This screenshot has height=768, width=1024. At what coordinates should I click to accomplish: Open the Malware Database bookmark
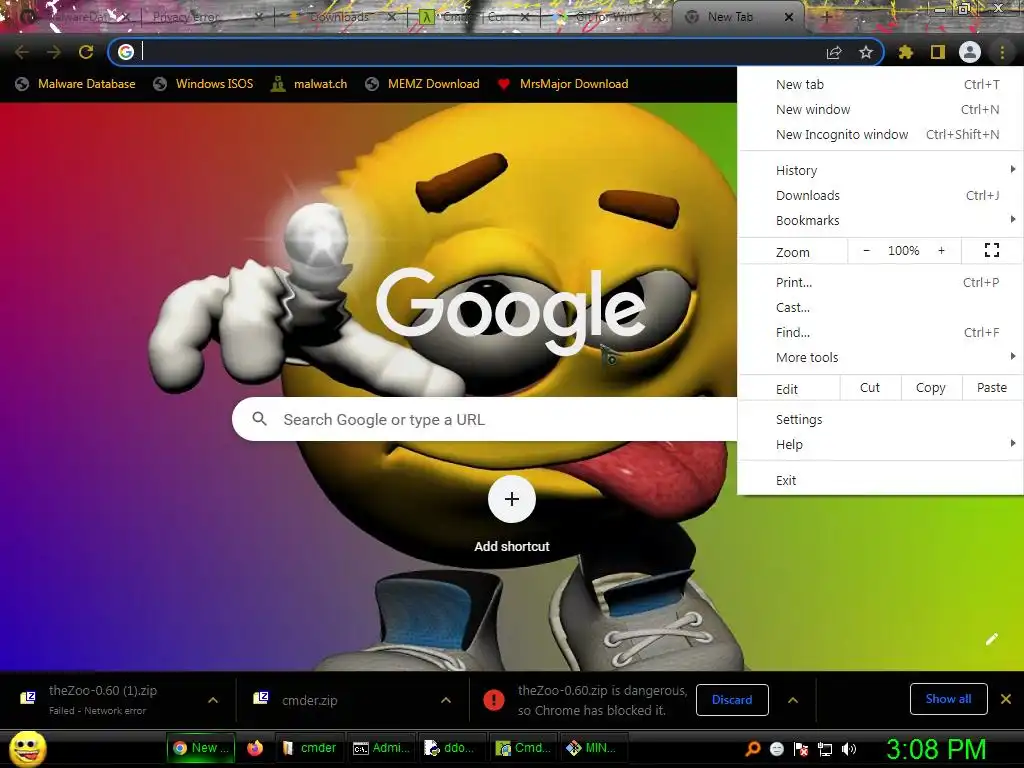coord(75,84)
